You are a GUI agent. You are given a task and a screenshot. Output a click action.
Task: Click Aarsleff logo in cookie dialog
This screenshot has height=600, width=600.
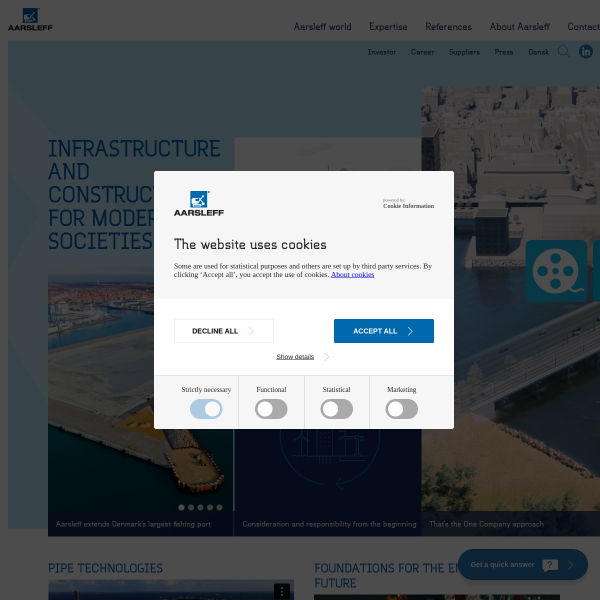(x=198, y=204)
